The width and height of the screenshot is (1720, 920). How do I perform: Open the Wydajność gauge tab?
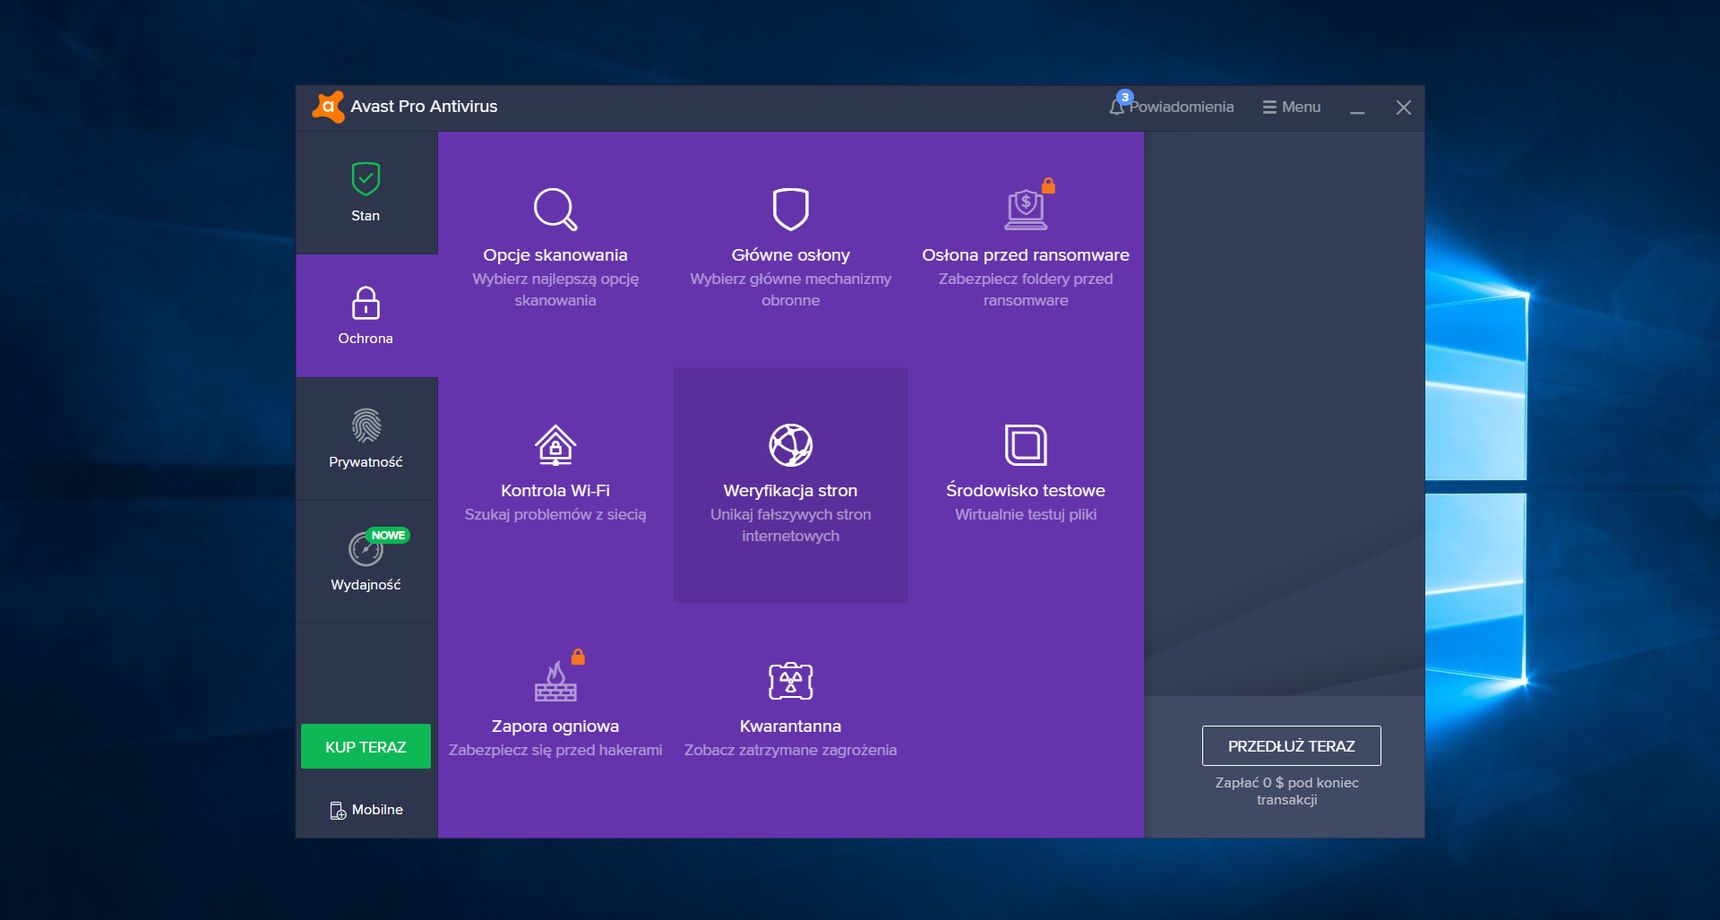[x=366, y=562]
